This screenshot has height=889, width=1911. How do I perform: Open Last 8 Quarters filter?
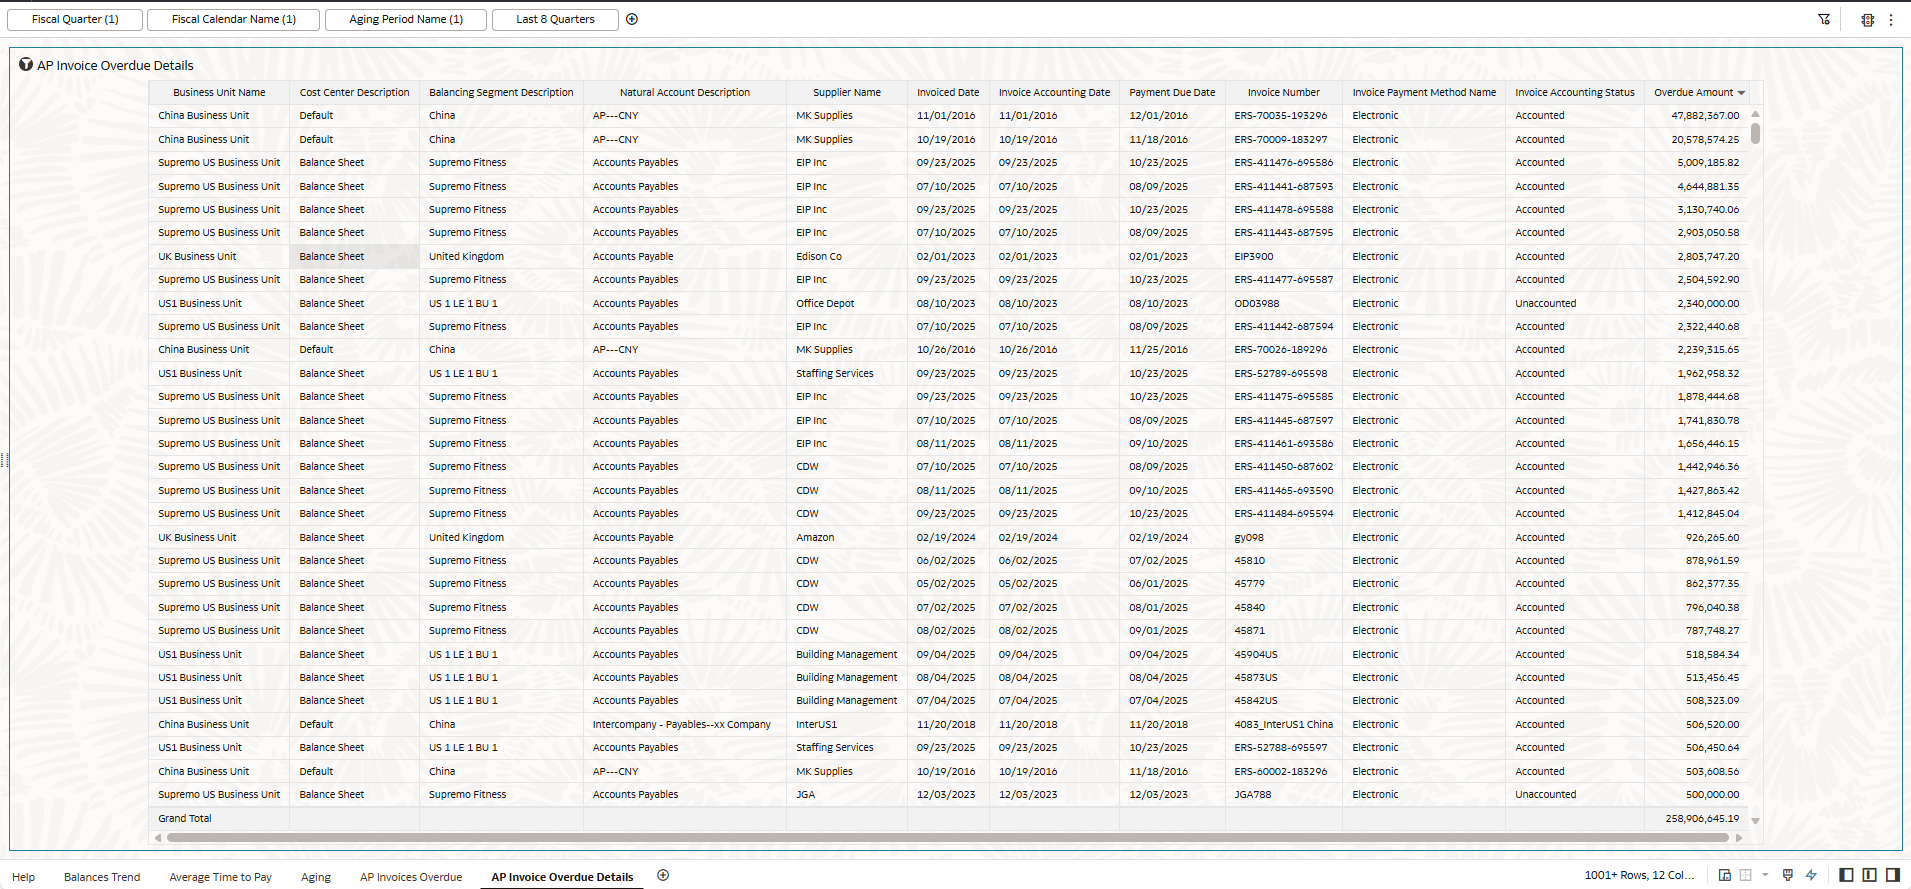coord(555,19)
